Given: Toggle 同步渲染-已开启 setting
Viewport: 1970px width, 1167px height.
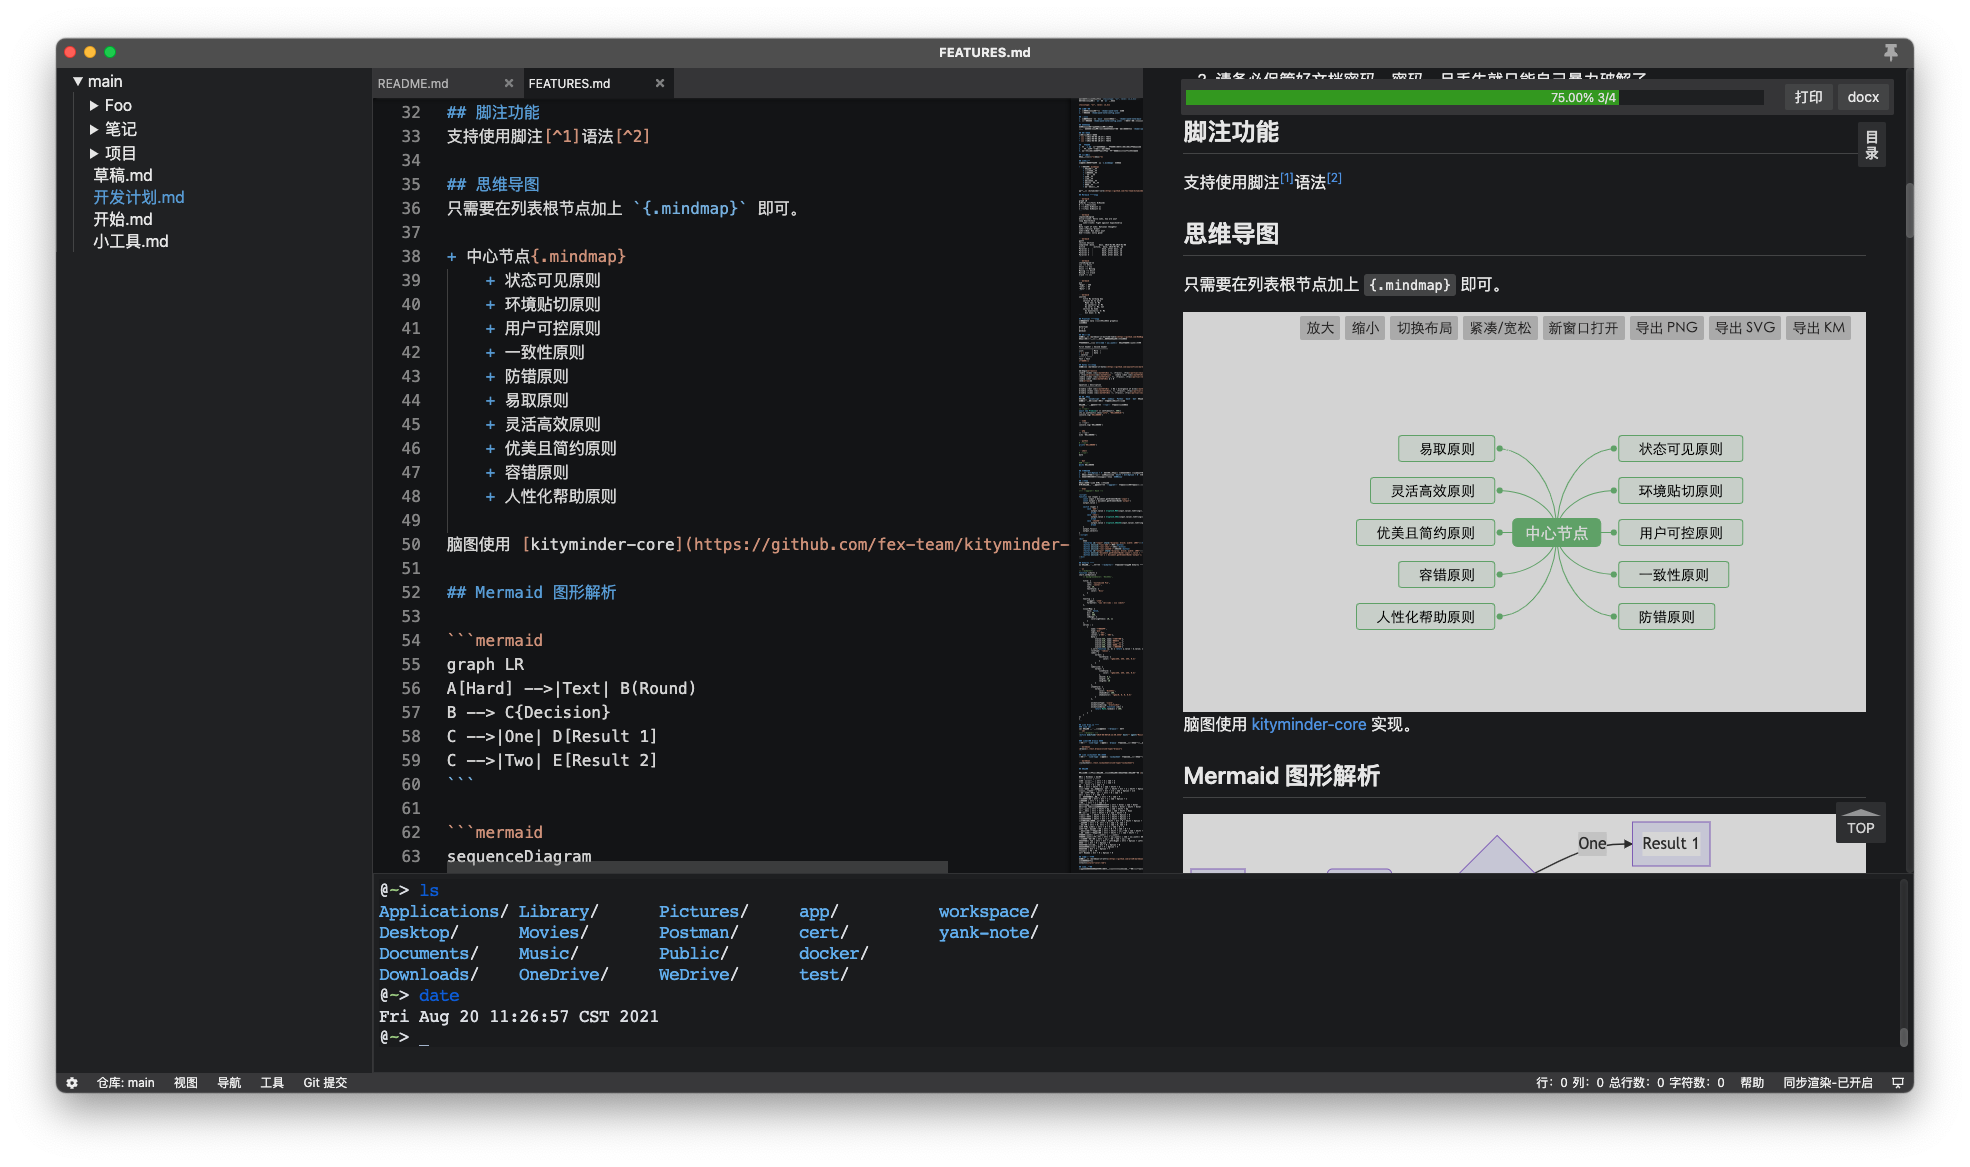Looking at the screenshot, I should click(1827, 1082).
